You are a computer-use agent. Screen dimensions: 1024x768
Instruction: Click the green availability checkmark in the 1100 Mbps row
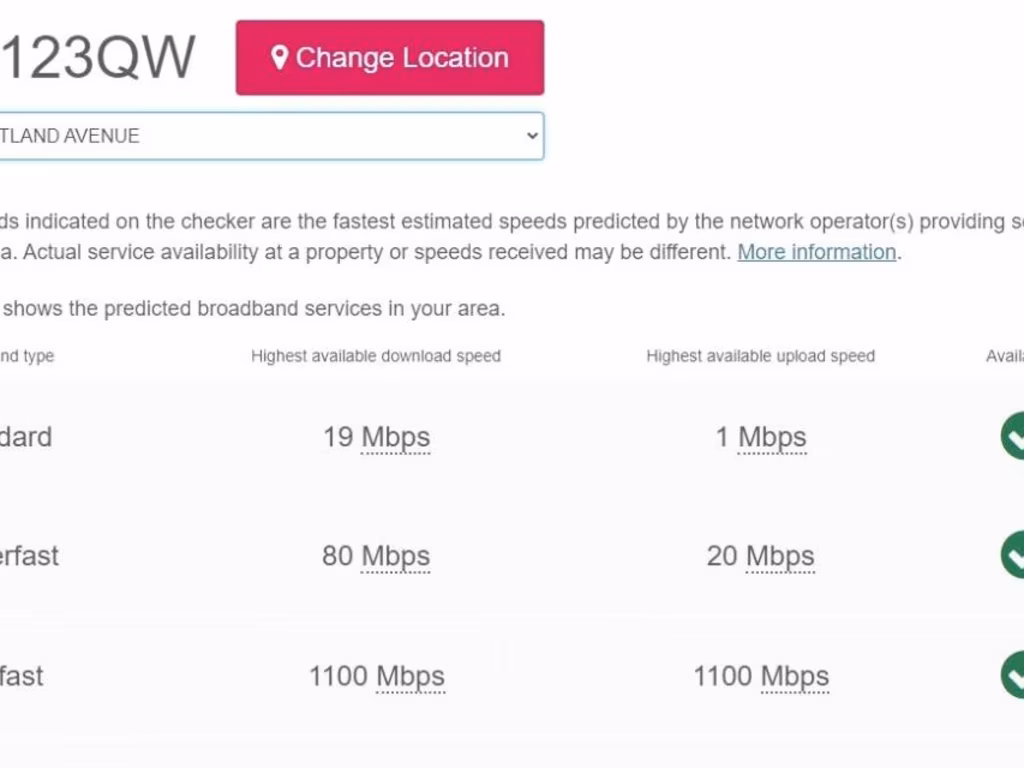click(x=1012, y=675)
